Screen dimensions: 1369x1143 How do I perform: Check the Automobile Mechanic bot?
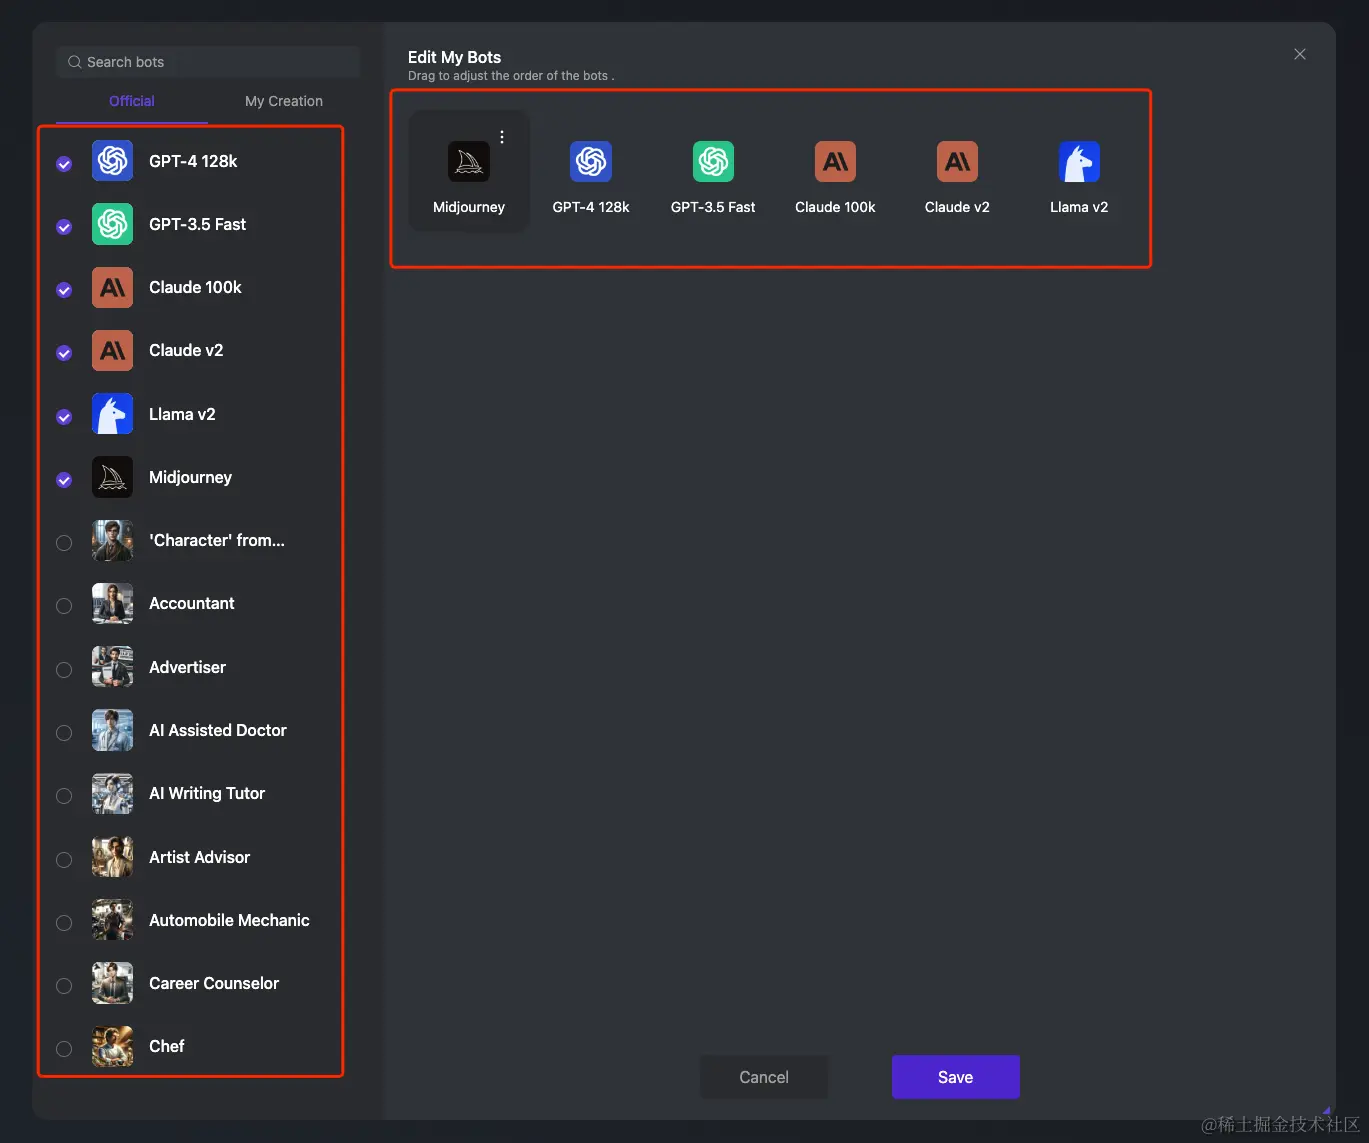[x=64, y=923]
